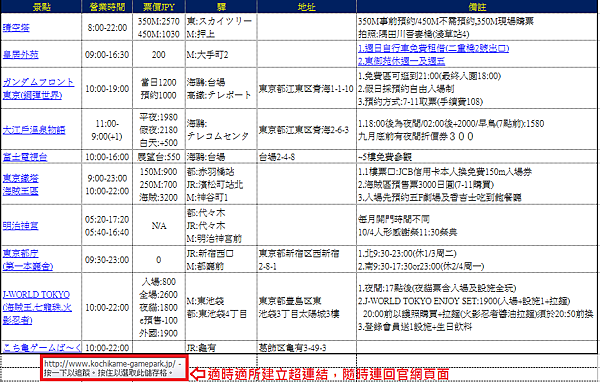Select the J-WORLD TOKYO ENJOY SET remarks cell
The height and width of the screenshot is (382, 600).
pyautogui.click(x=477, y=307)
